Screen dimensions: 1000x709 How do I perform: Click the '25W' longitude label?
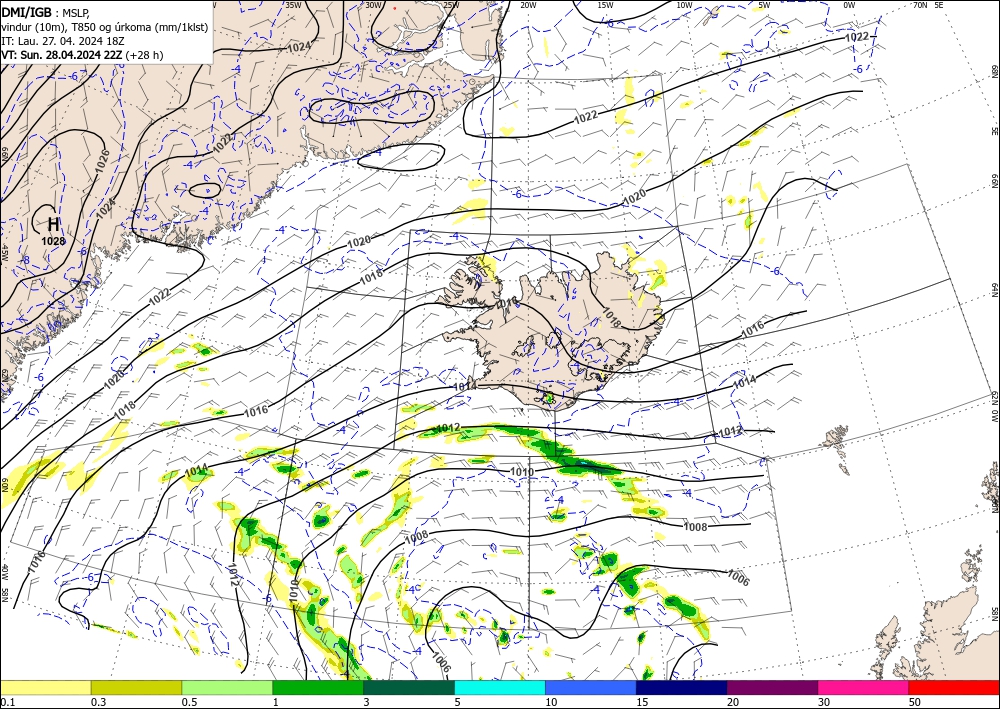pyautogui.click(x=451, y=5)
